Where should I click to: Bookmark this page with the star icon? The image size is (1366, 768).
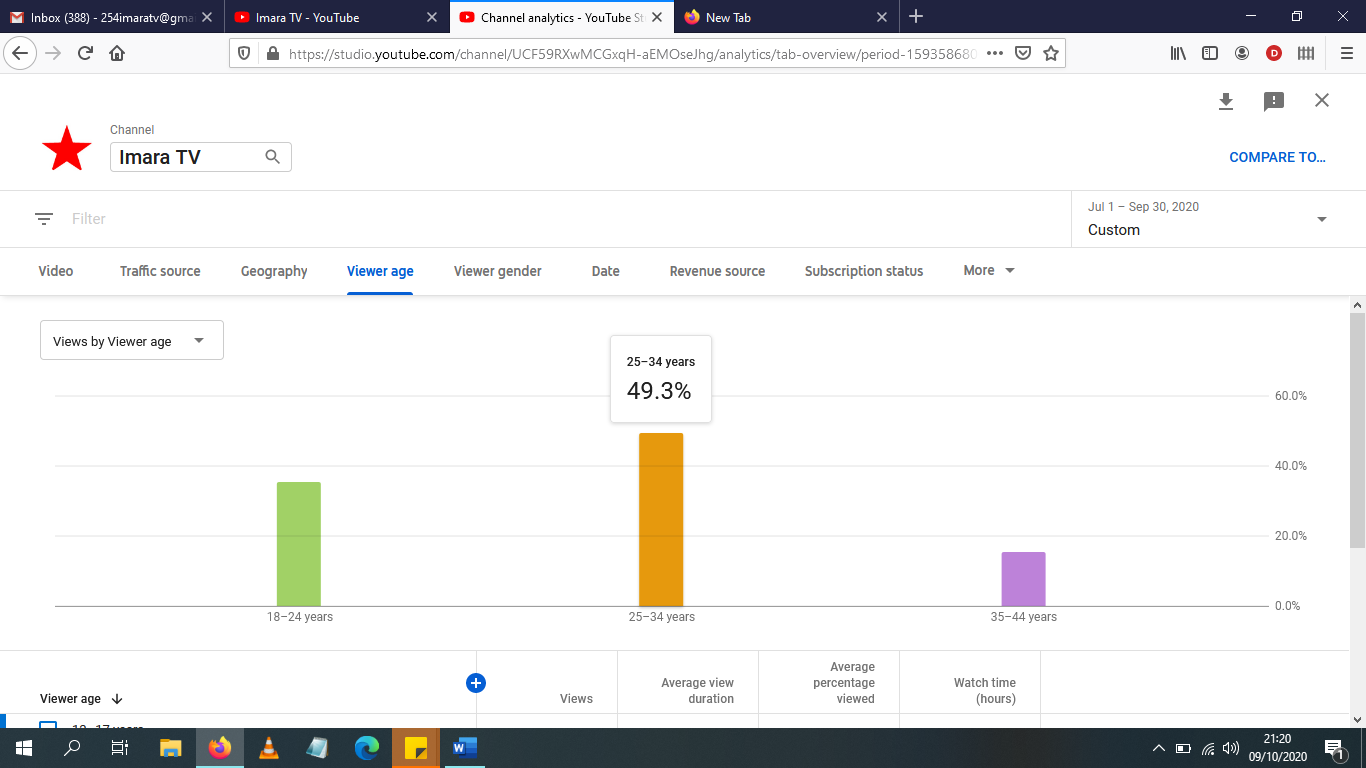point(1051,54)
